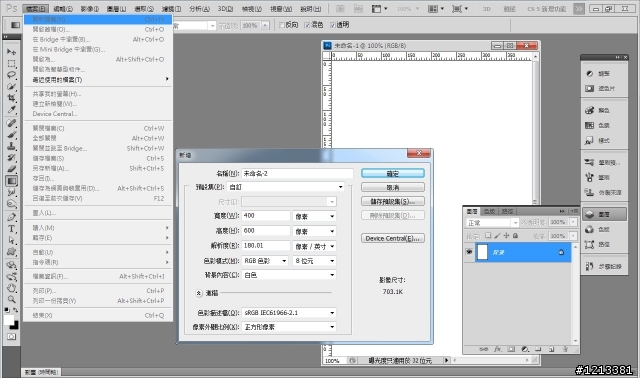Screen dimensions: 640x378
Task: Toggle lock position icon in Layers panel
Action: [506, 236]
